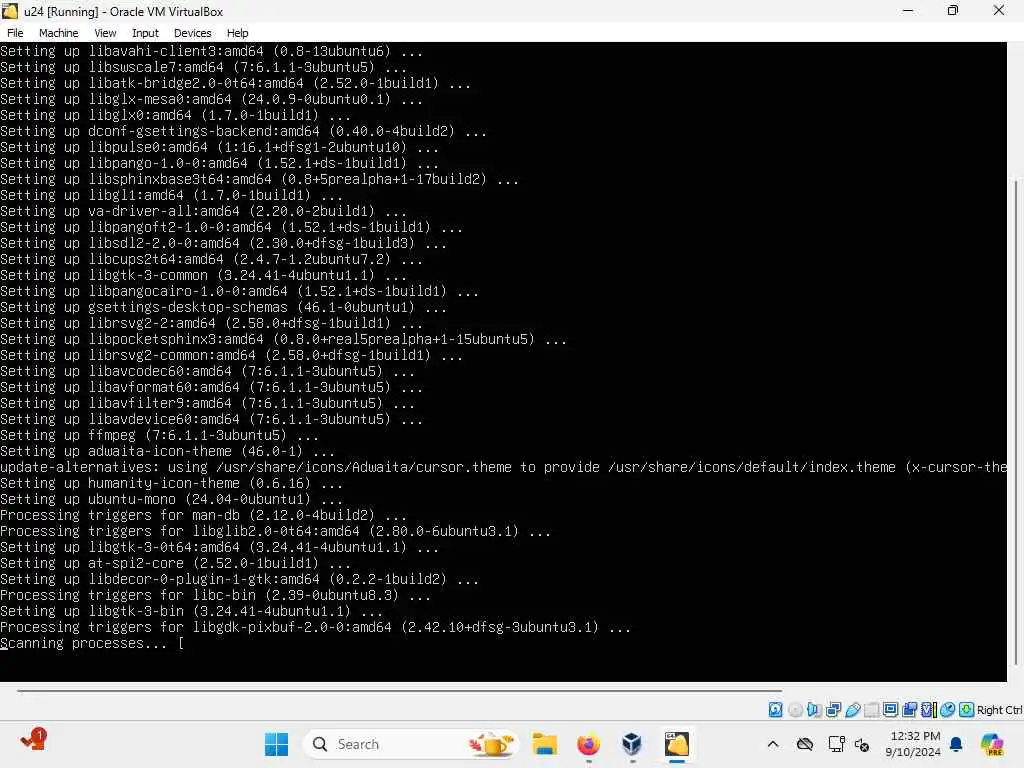Open the Help menu

point(237,33)
